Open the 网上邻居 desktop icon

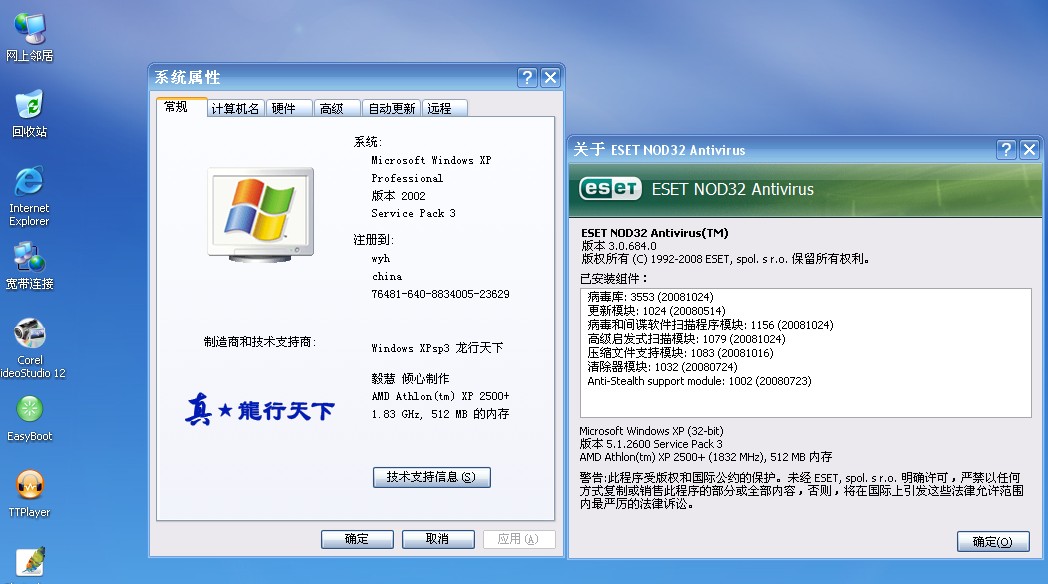[x=29, y=37]
